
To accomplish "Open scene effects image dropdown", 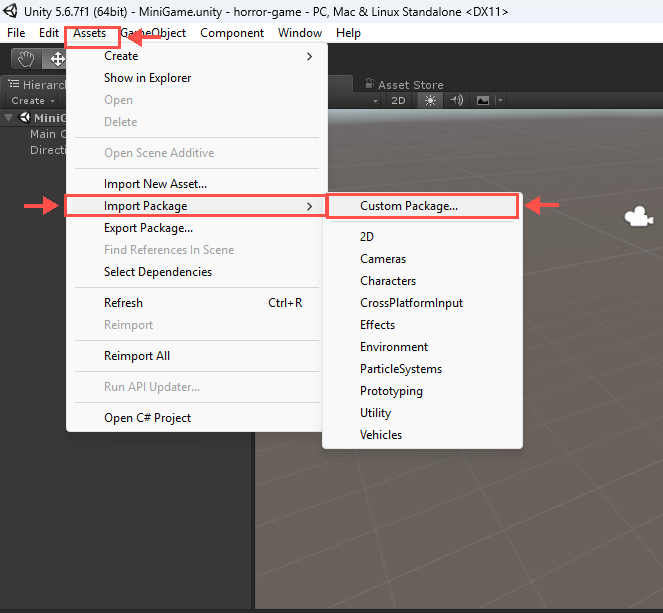I will click(x=483, y=101).
